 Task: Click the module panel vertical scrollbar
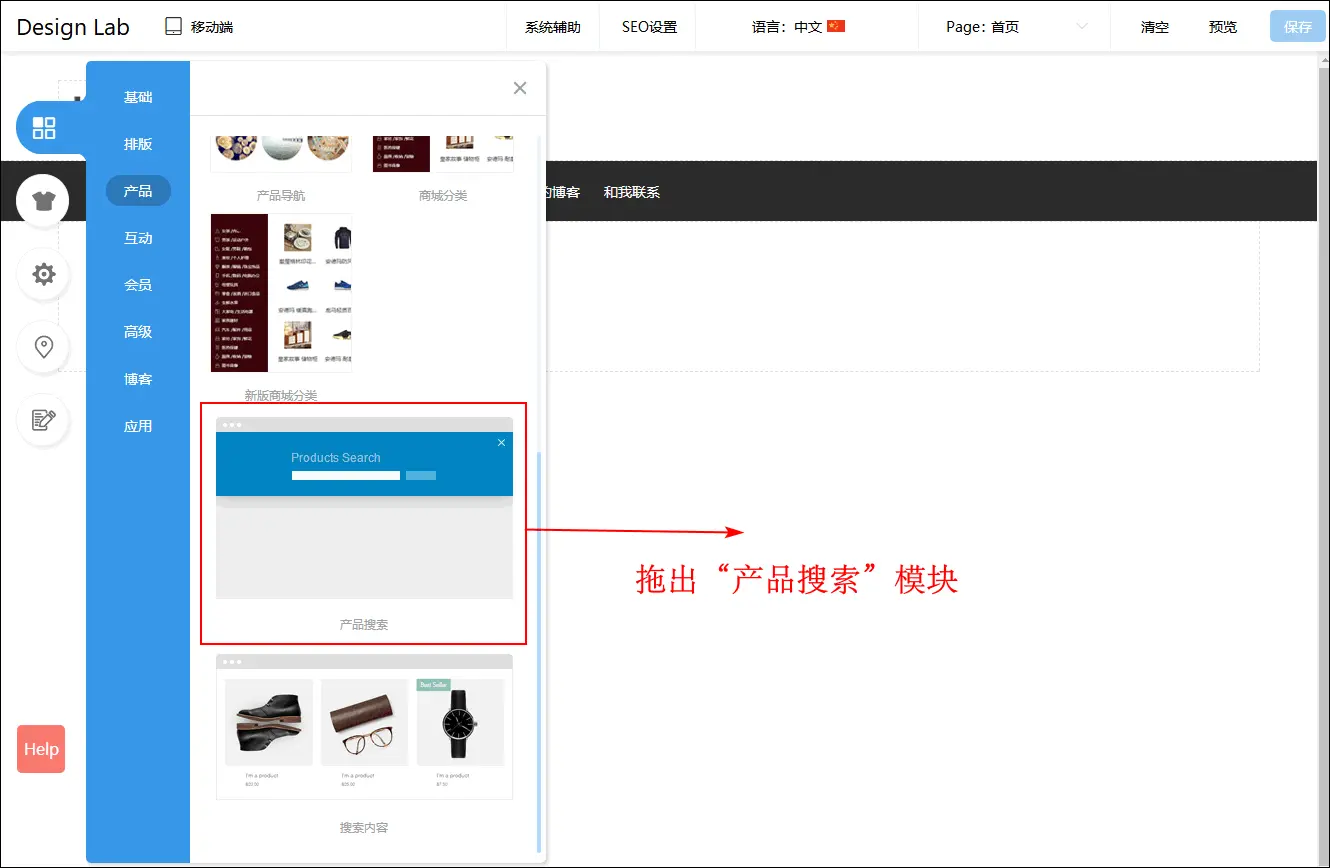[x=540, y=650]
